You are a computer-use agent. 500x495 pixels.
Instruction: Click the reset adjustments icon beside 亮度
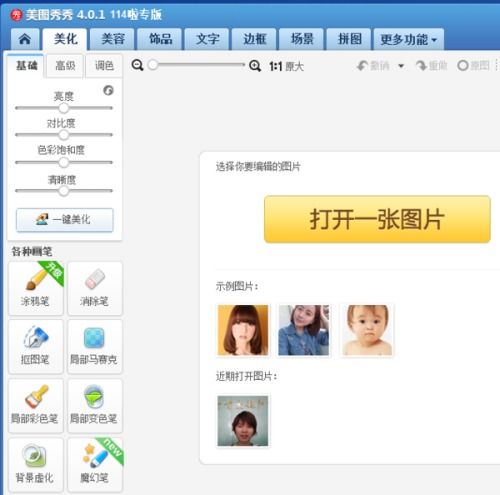[x=108, y=90]
